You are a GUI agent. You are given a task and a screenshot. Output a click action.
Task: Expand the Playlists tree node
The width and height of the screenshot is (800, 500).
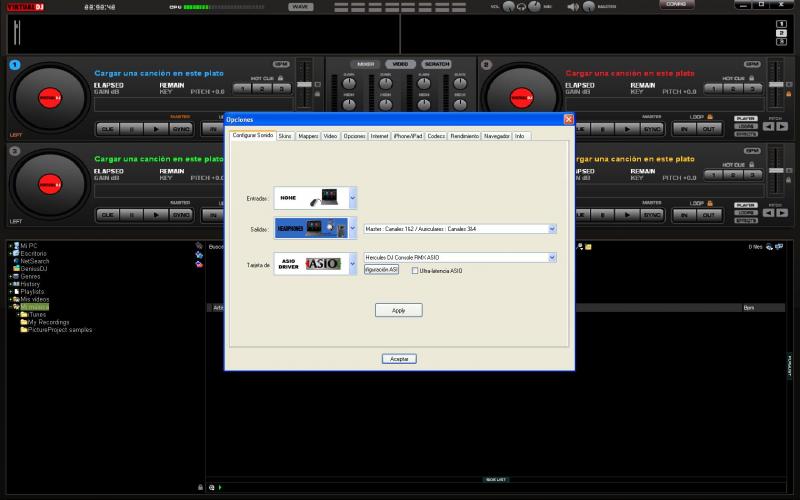(x=10, y=292)
